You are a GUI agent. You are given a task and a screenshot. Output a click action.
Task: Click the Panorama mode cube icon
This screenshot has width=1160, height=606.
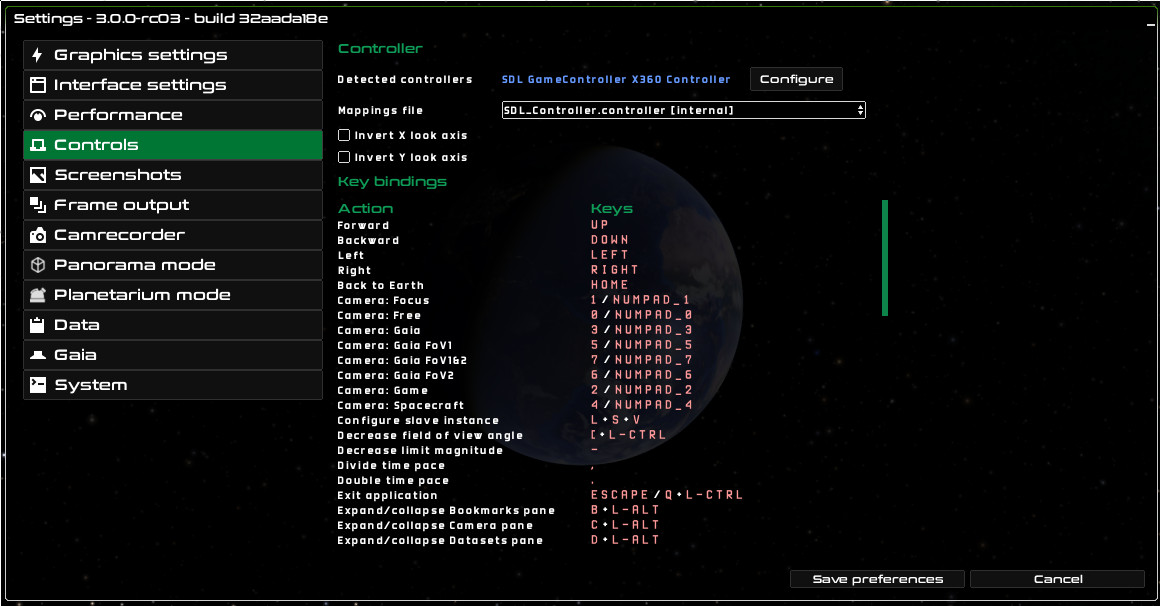38,265
